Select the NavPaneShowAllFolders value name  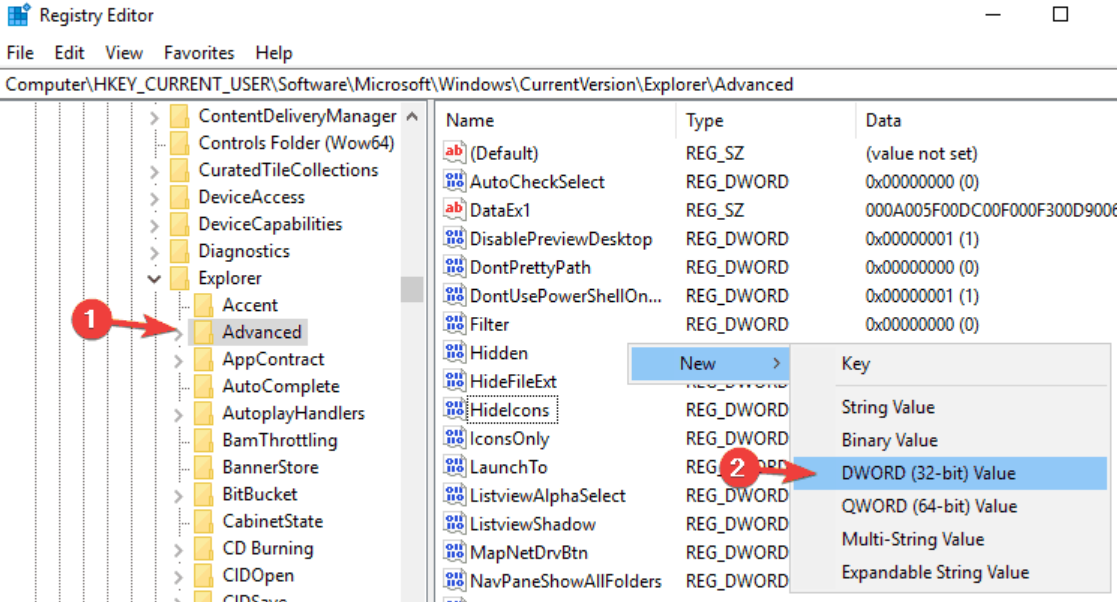pyautogui.click(x=566, y=581)
